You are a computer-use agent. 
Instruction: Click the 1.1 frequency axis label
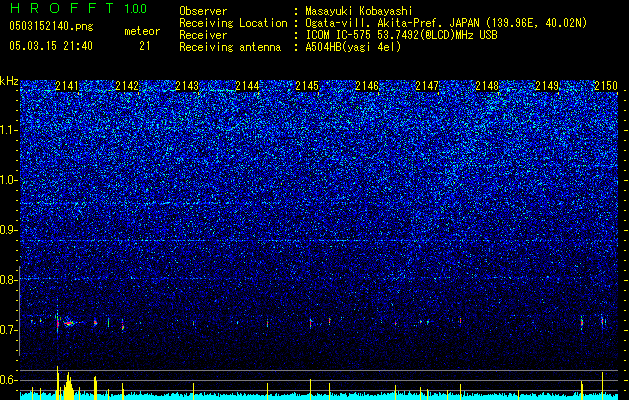[9, 130]
